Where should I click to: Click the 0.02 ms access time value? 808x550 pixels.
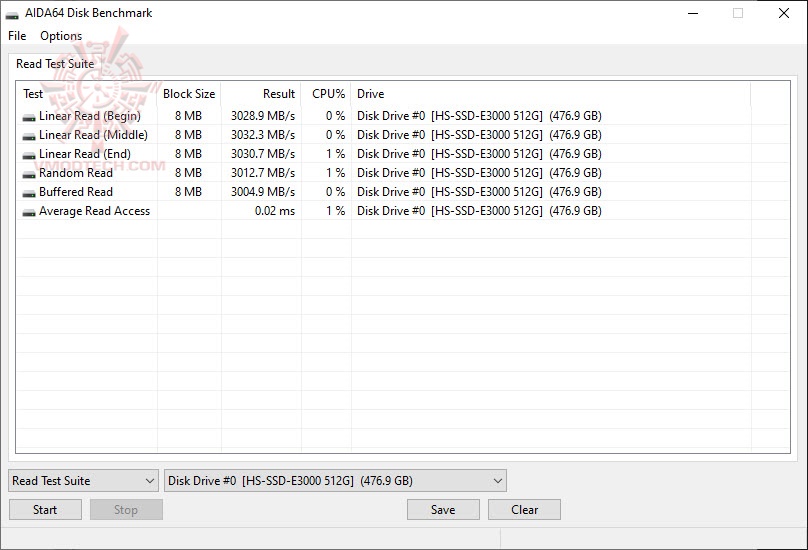point(275,211)
